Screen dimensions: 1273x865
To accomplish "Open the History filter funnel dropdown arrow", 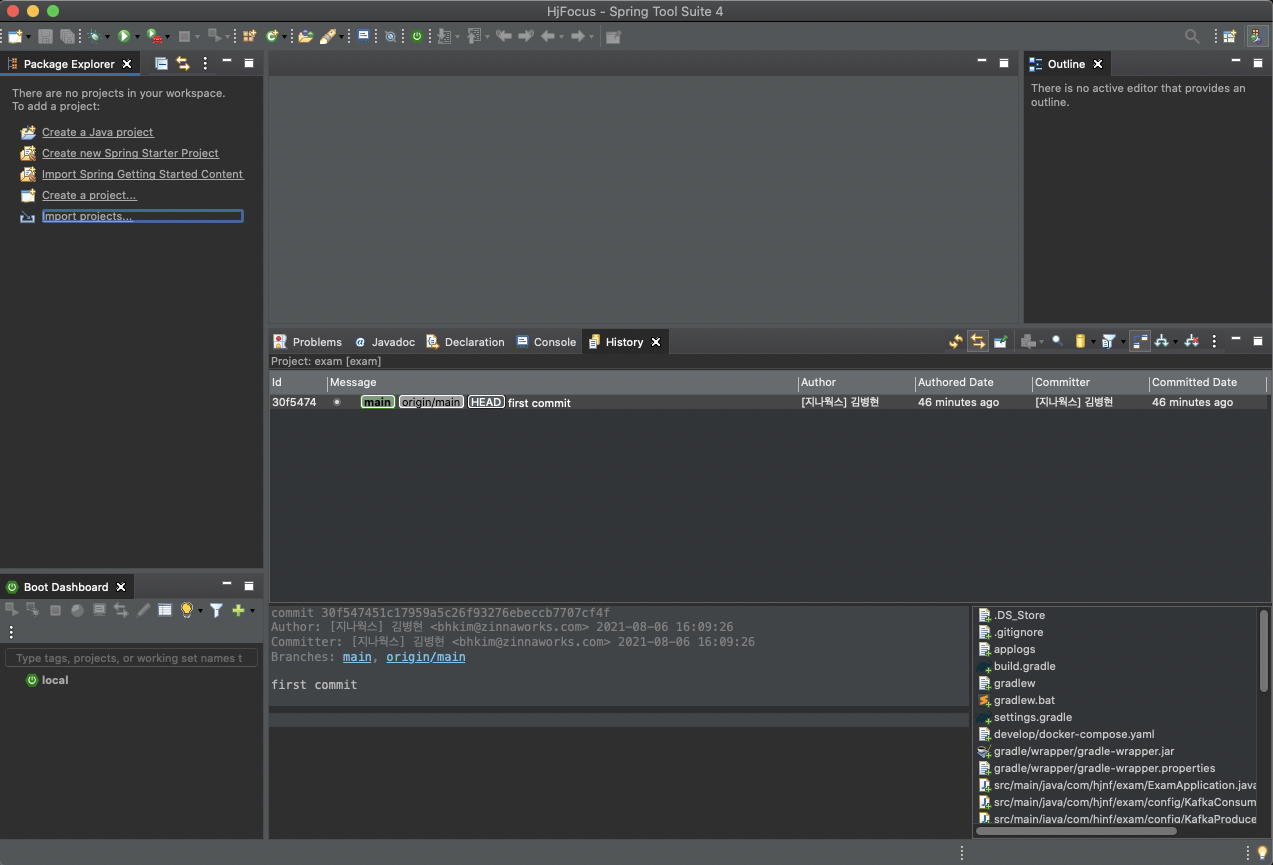I will pyautogui.click(x=1123, y=342).
